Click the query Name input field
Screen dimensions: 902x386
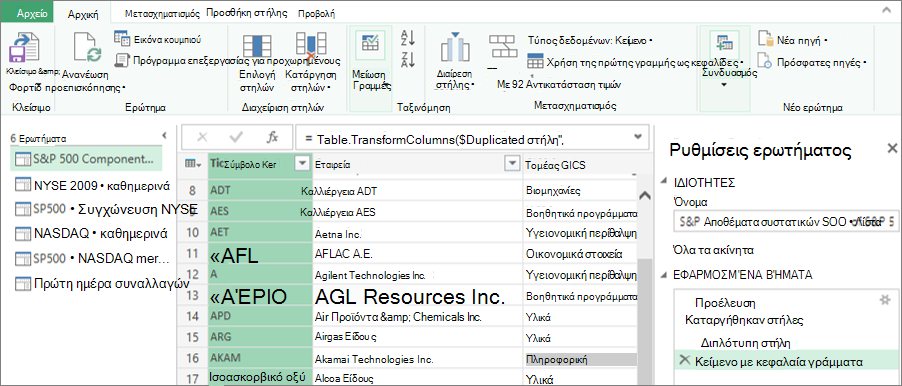[785, 220]
